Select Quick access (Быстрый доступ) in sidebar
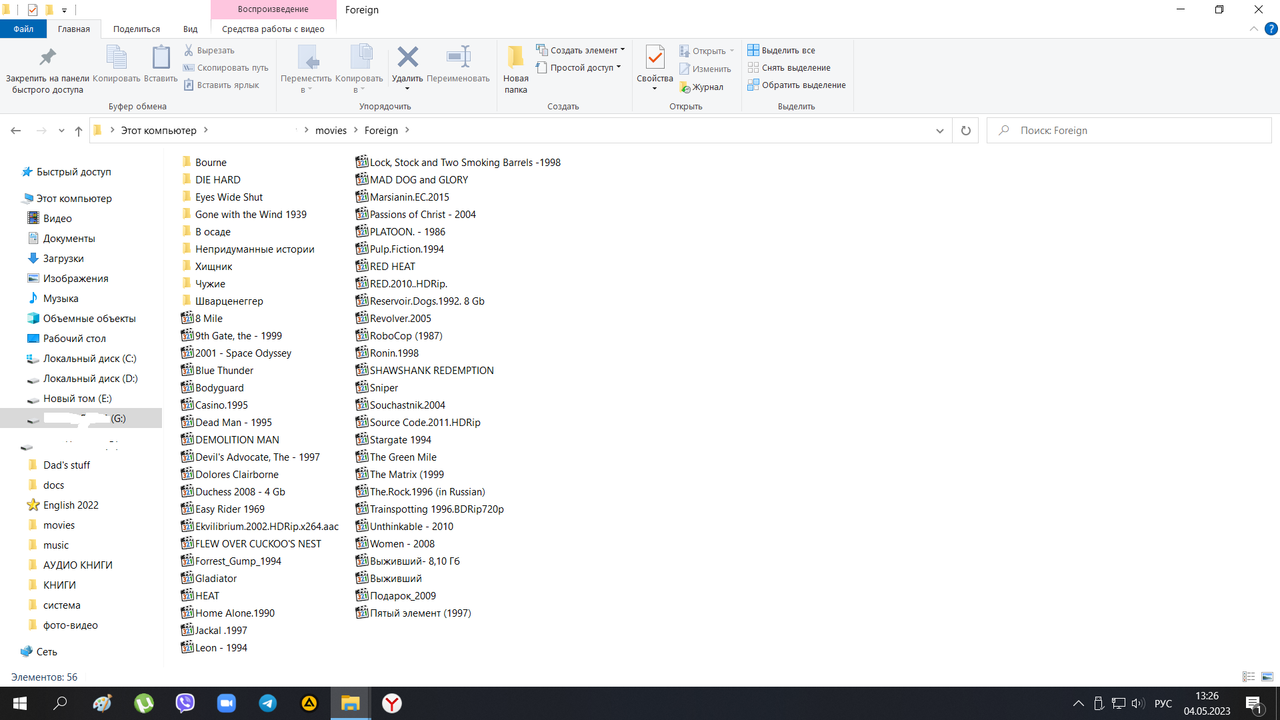The width and height of the screenshot is (1280, 720). pos(74,172)
